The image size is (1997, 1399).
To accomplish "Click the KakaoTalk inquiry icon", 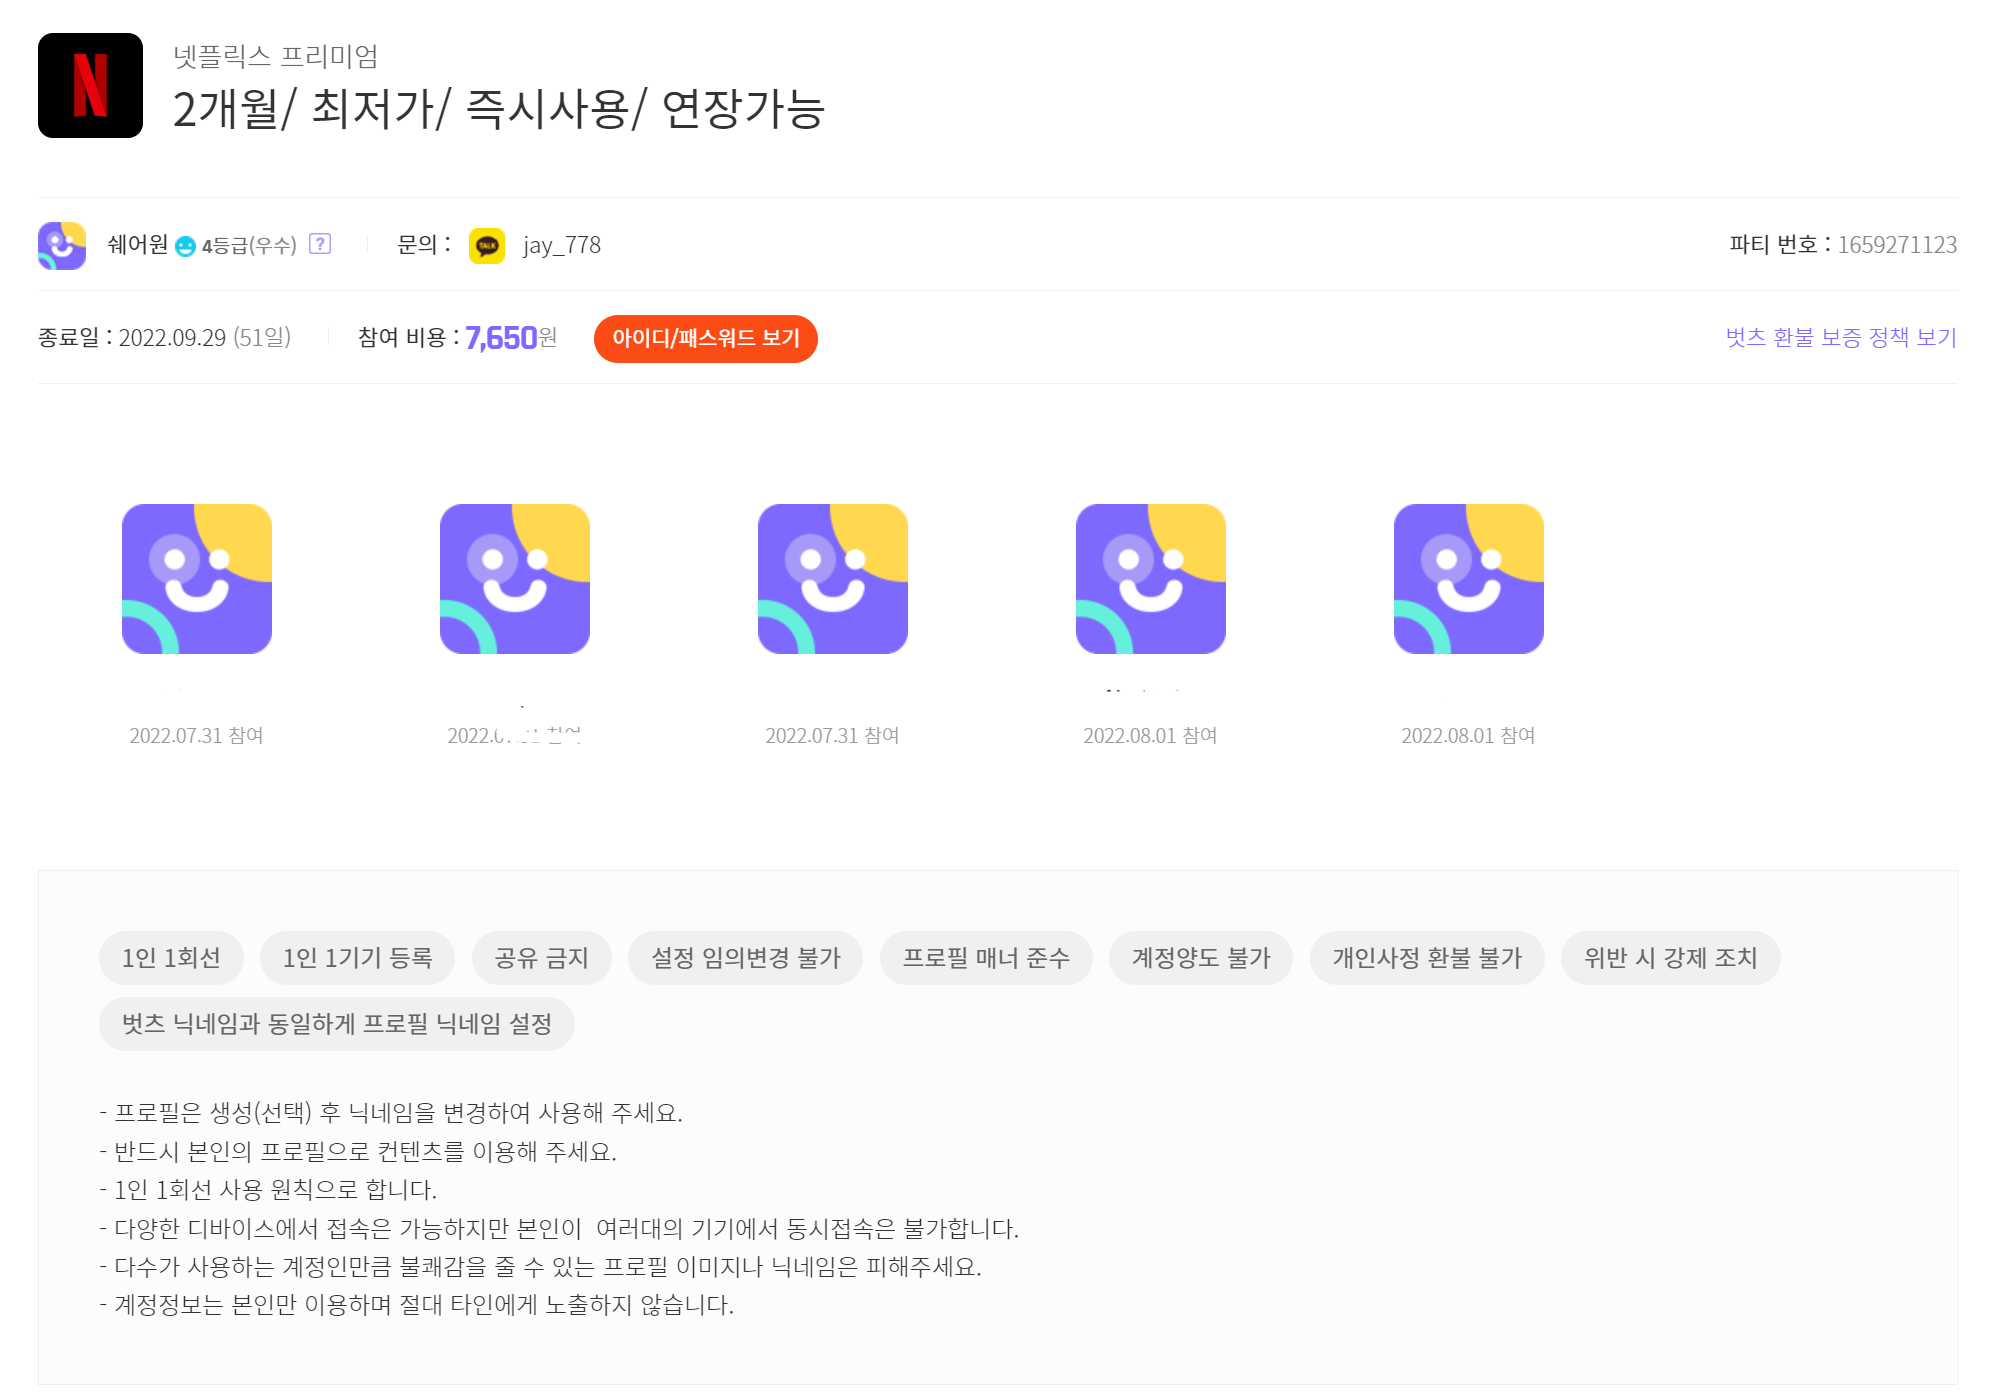I will coord(487,246).
